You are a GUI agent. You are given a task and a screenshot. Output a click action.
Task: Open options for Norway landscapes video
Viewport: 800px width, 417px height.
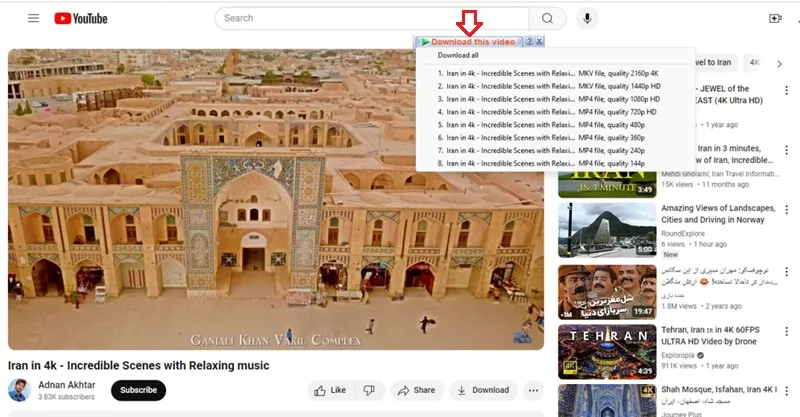point(786,210)
